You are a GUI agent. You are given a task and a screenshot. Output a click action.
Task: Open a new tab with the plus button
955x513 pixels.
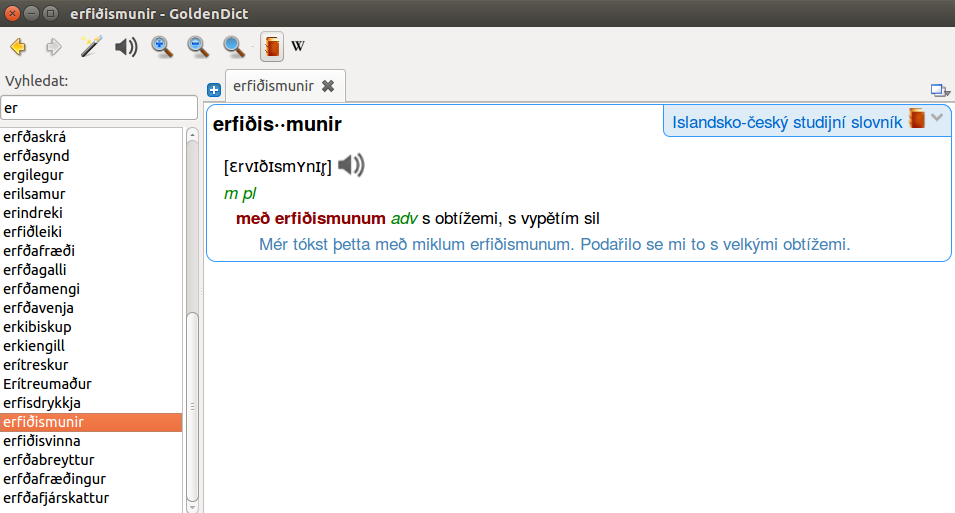[214, 90]
